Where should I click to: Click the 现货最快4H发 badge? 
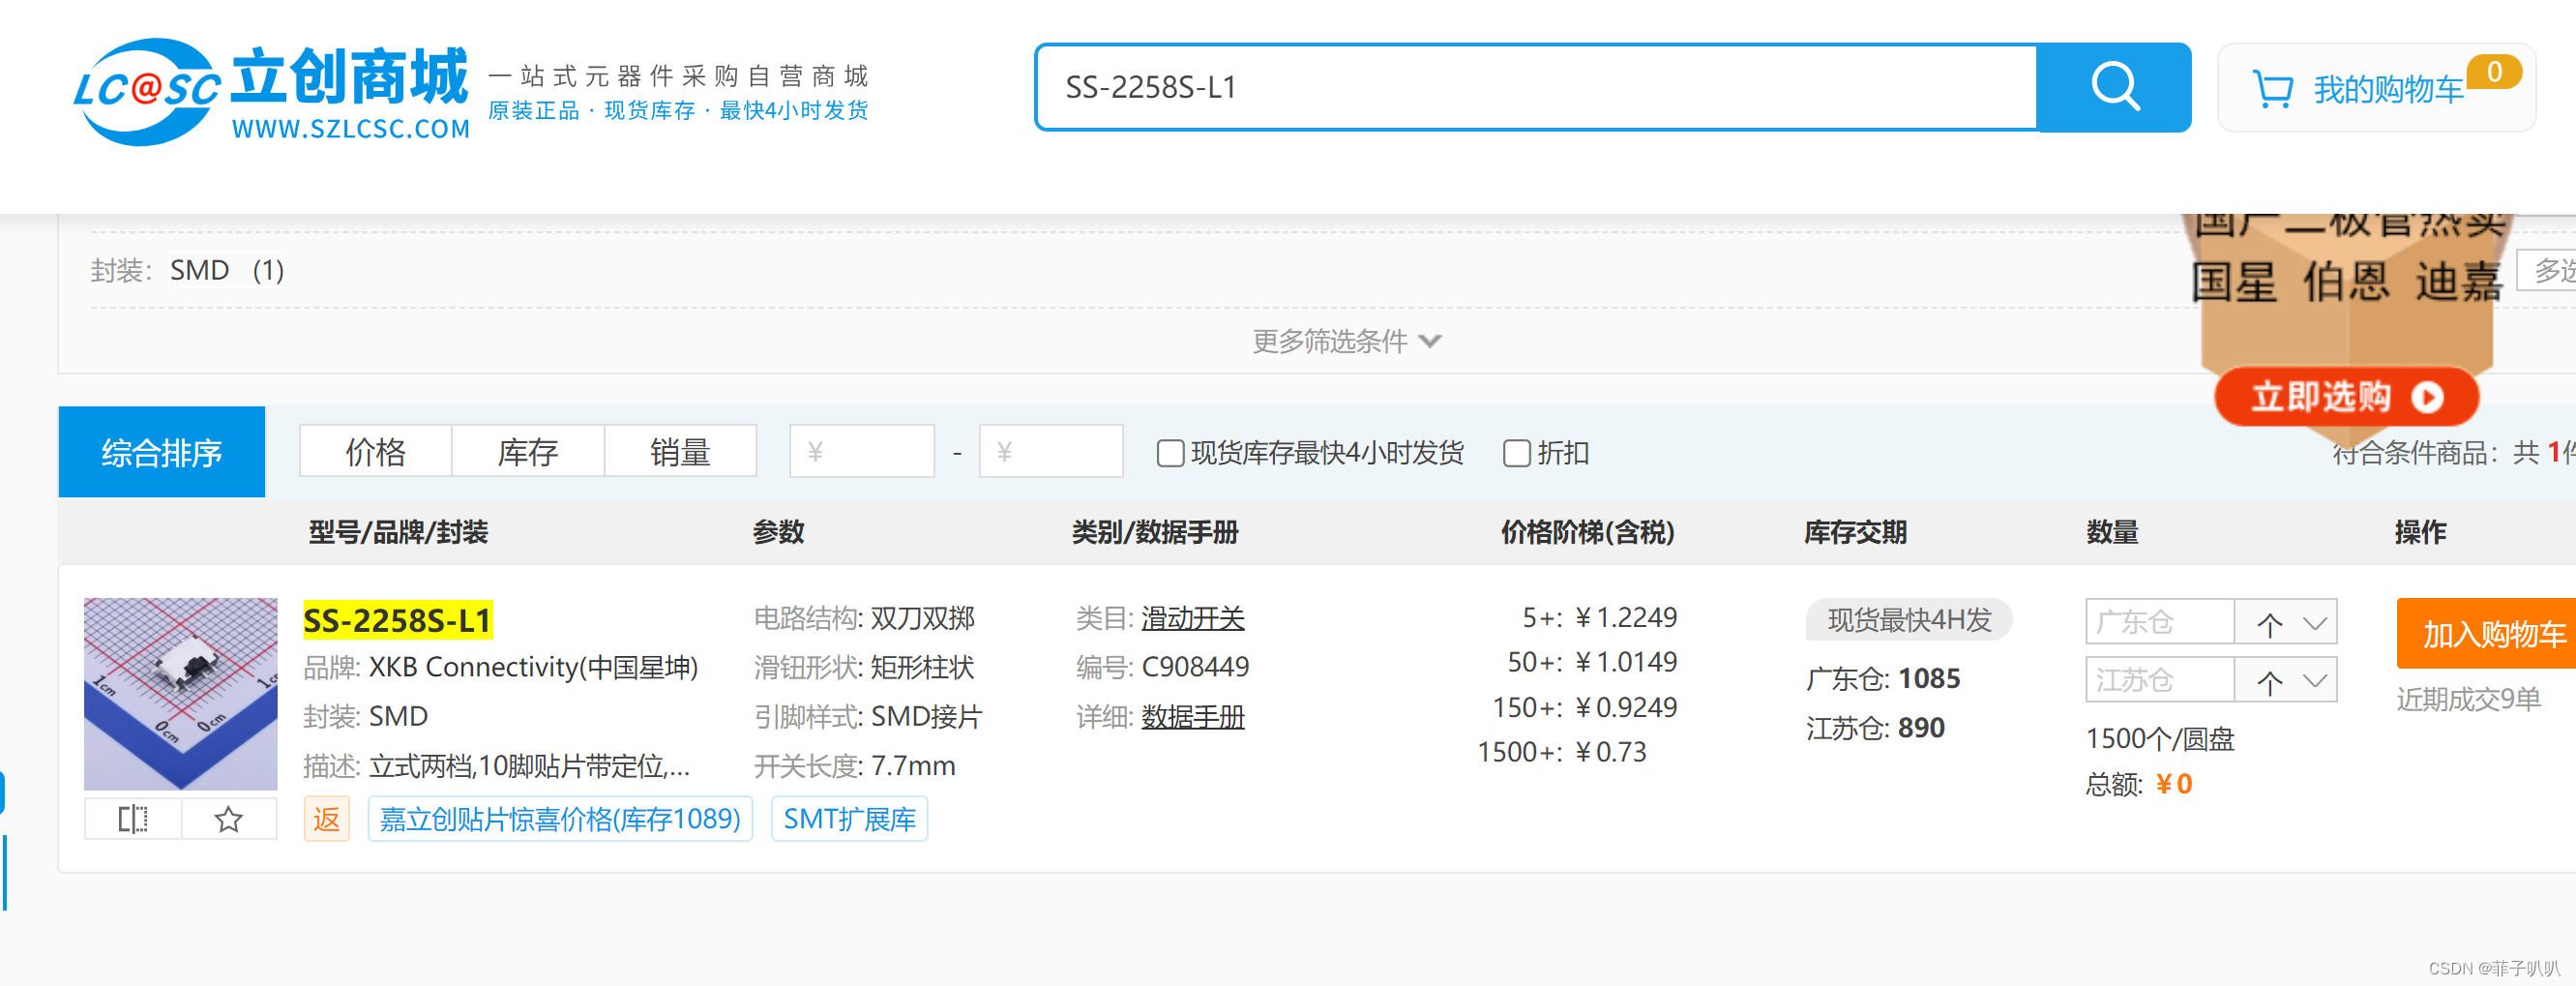tap(1909, 620)
